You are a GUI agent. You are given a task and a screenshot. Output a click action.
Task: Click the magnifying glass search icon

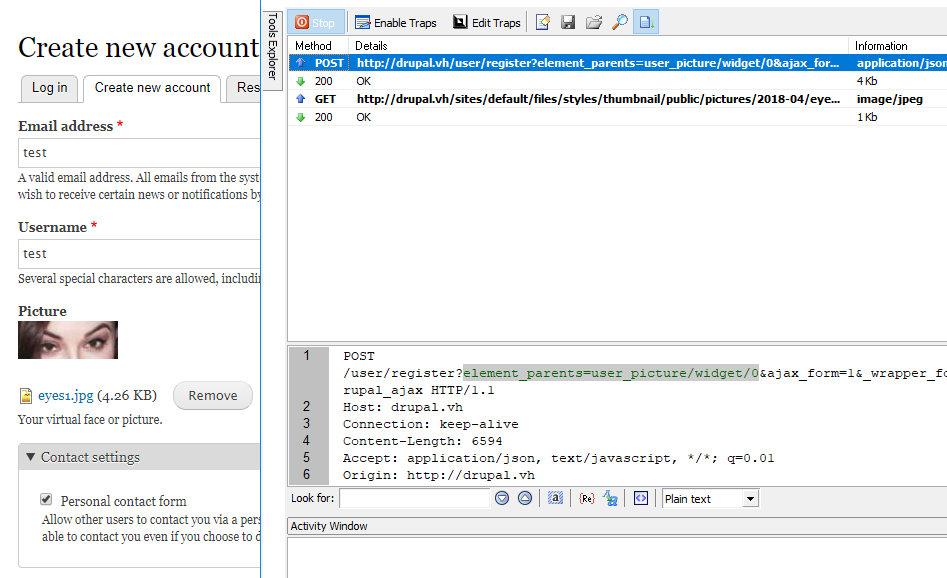pyautogui.click(x=620, y=22)
